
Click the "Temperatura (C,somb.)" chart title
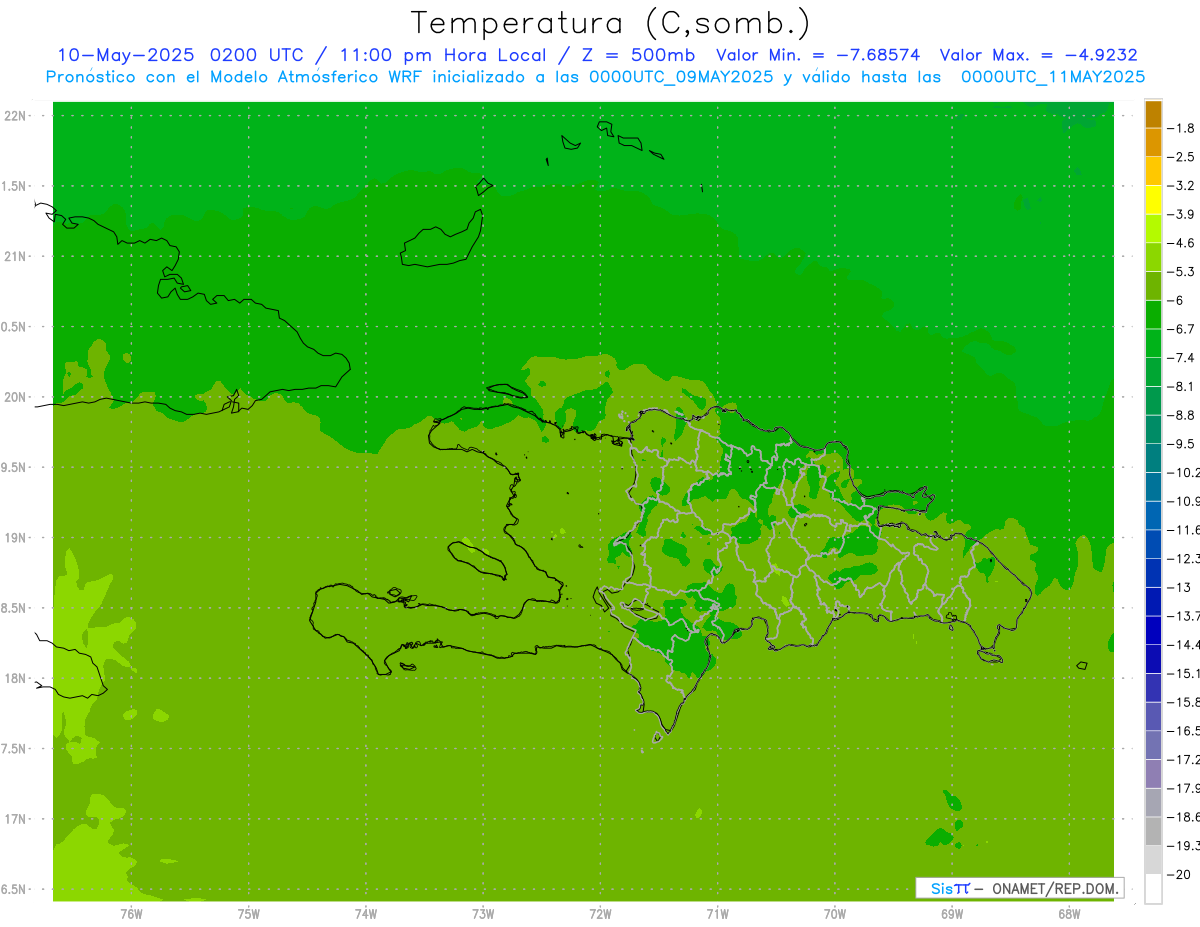point(611,23)
